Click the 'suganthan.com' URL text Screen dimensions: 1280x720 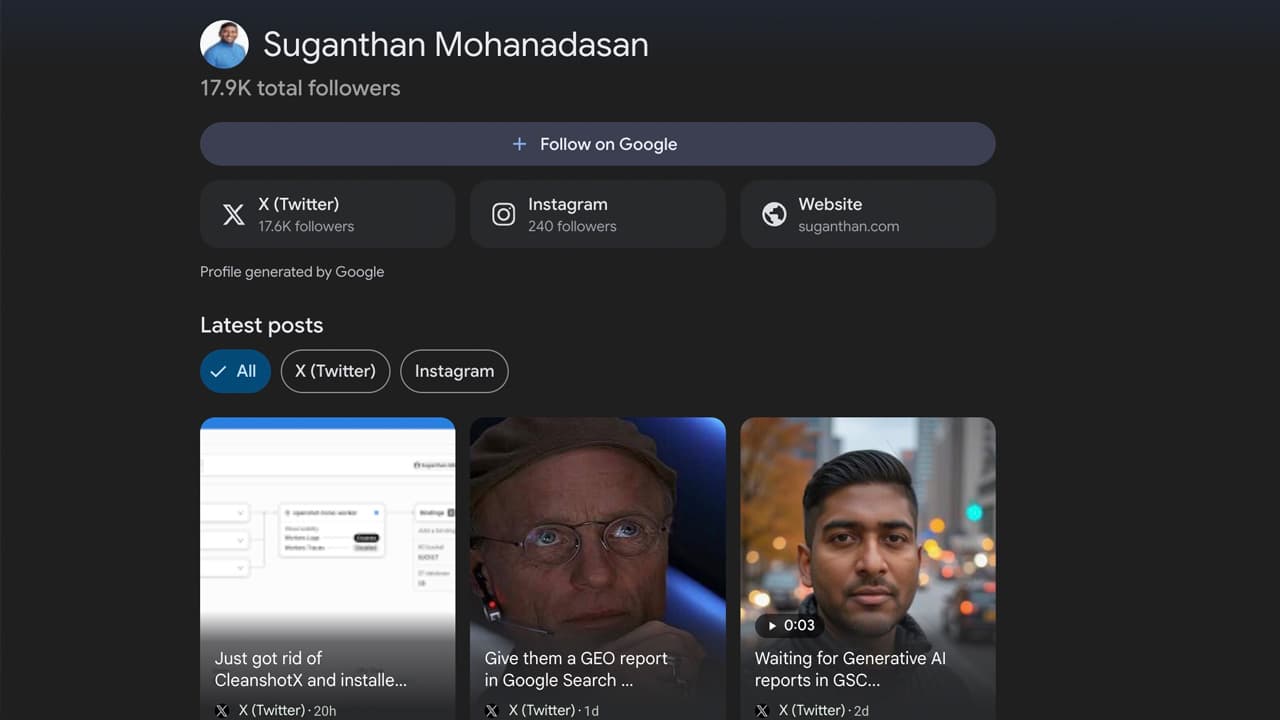coord(848,227)
